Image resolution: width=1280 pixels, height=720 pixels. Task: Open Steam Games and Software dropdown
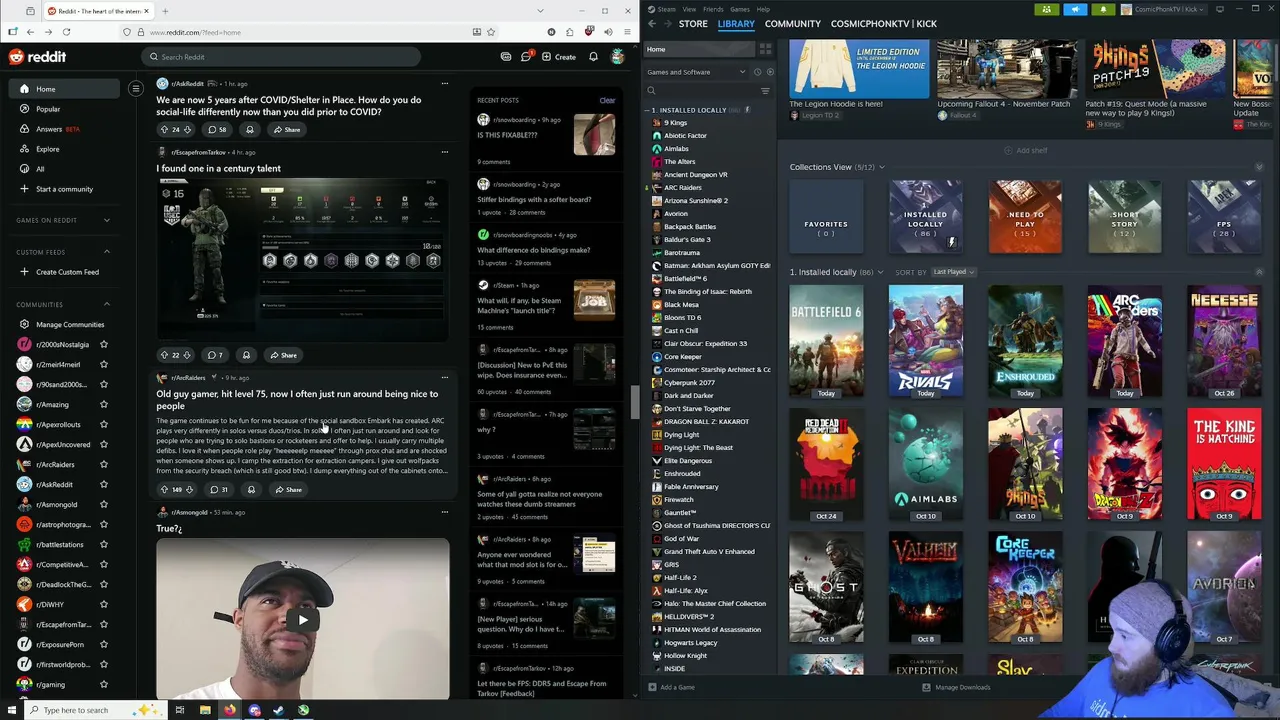[696, 72]
